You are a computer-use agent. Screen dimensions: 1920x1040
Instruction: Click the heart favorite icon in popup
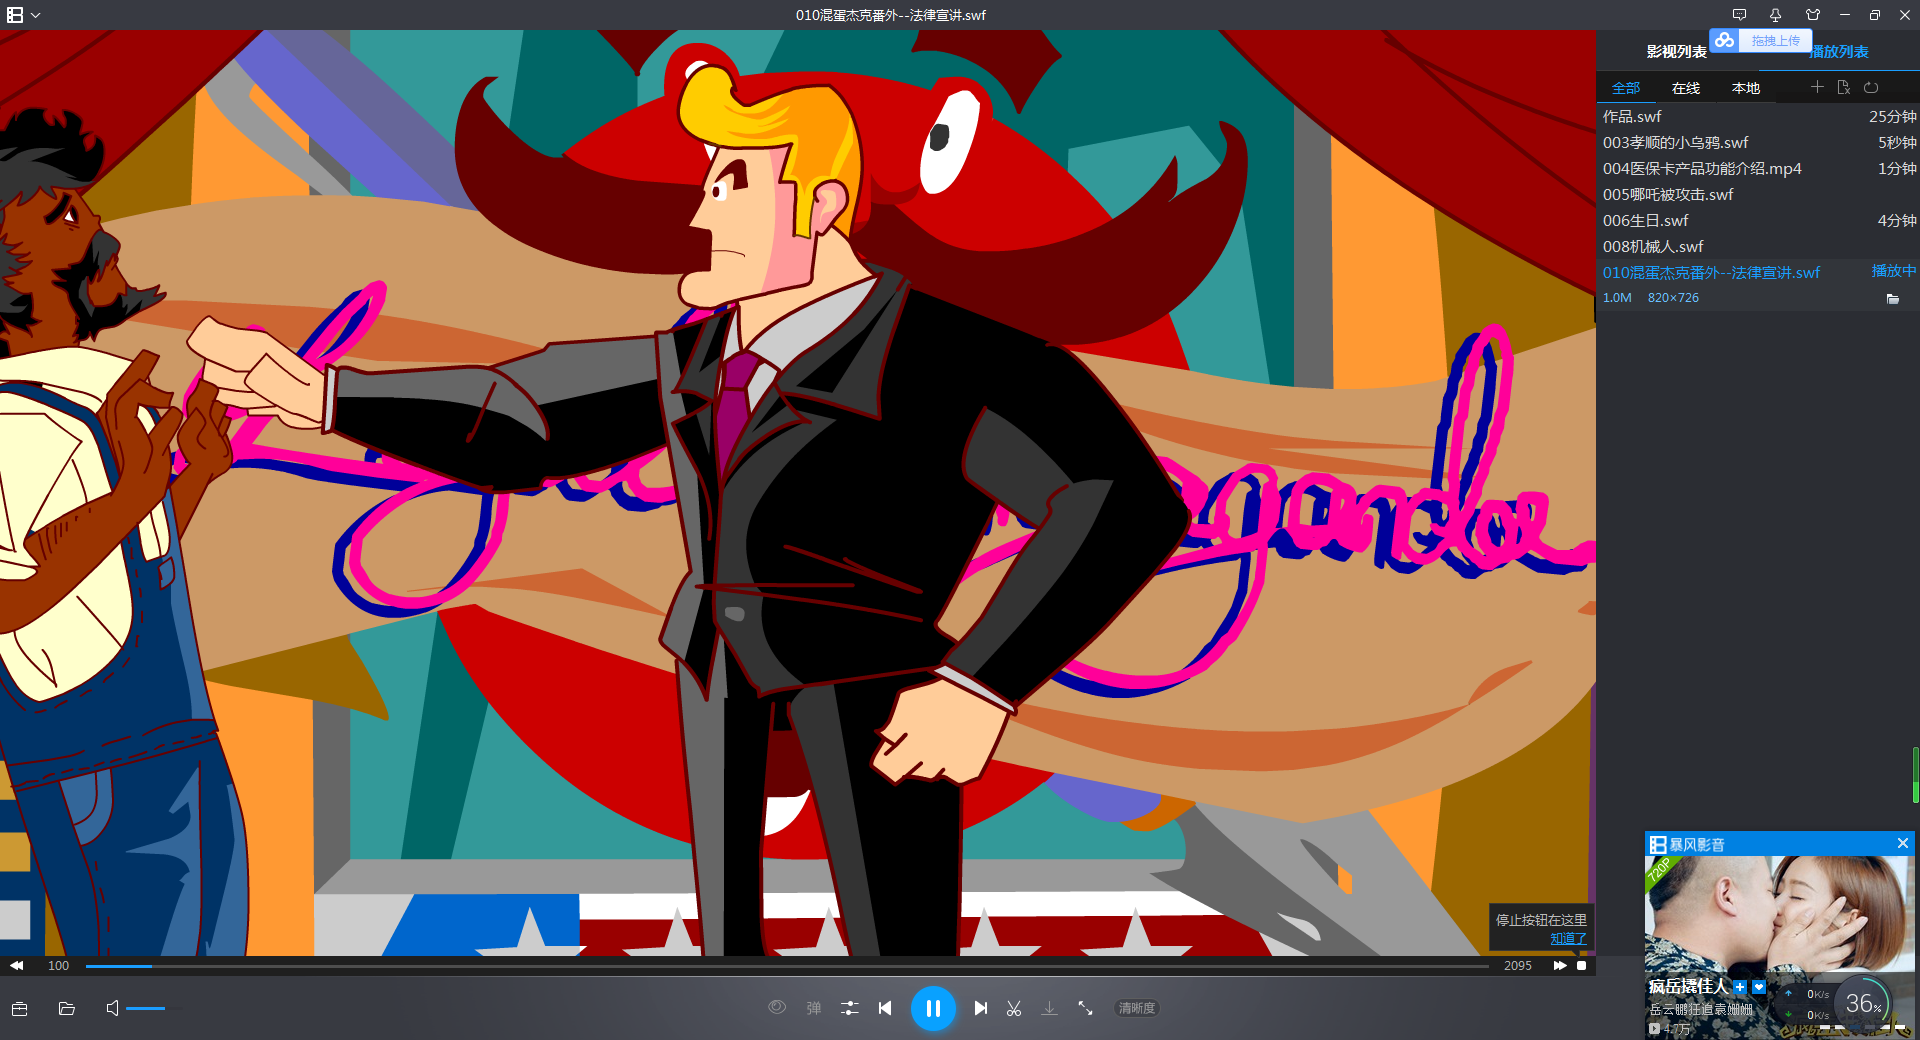pyautogui.click(x=1759, y=987)
